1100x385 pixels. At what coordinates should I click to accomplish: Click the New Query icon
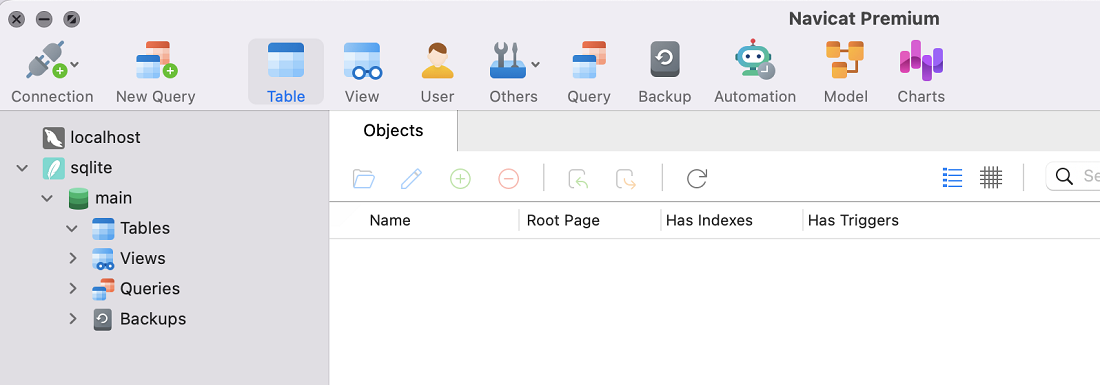(x=156, y=60)
